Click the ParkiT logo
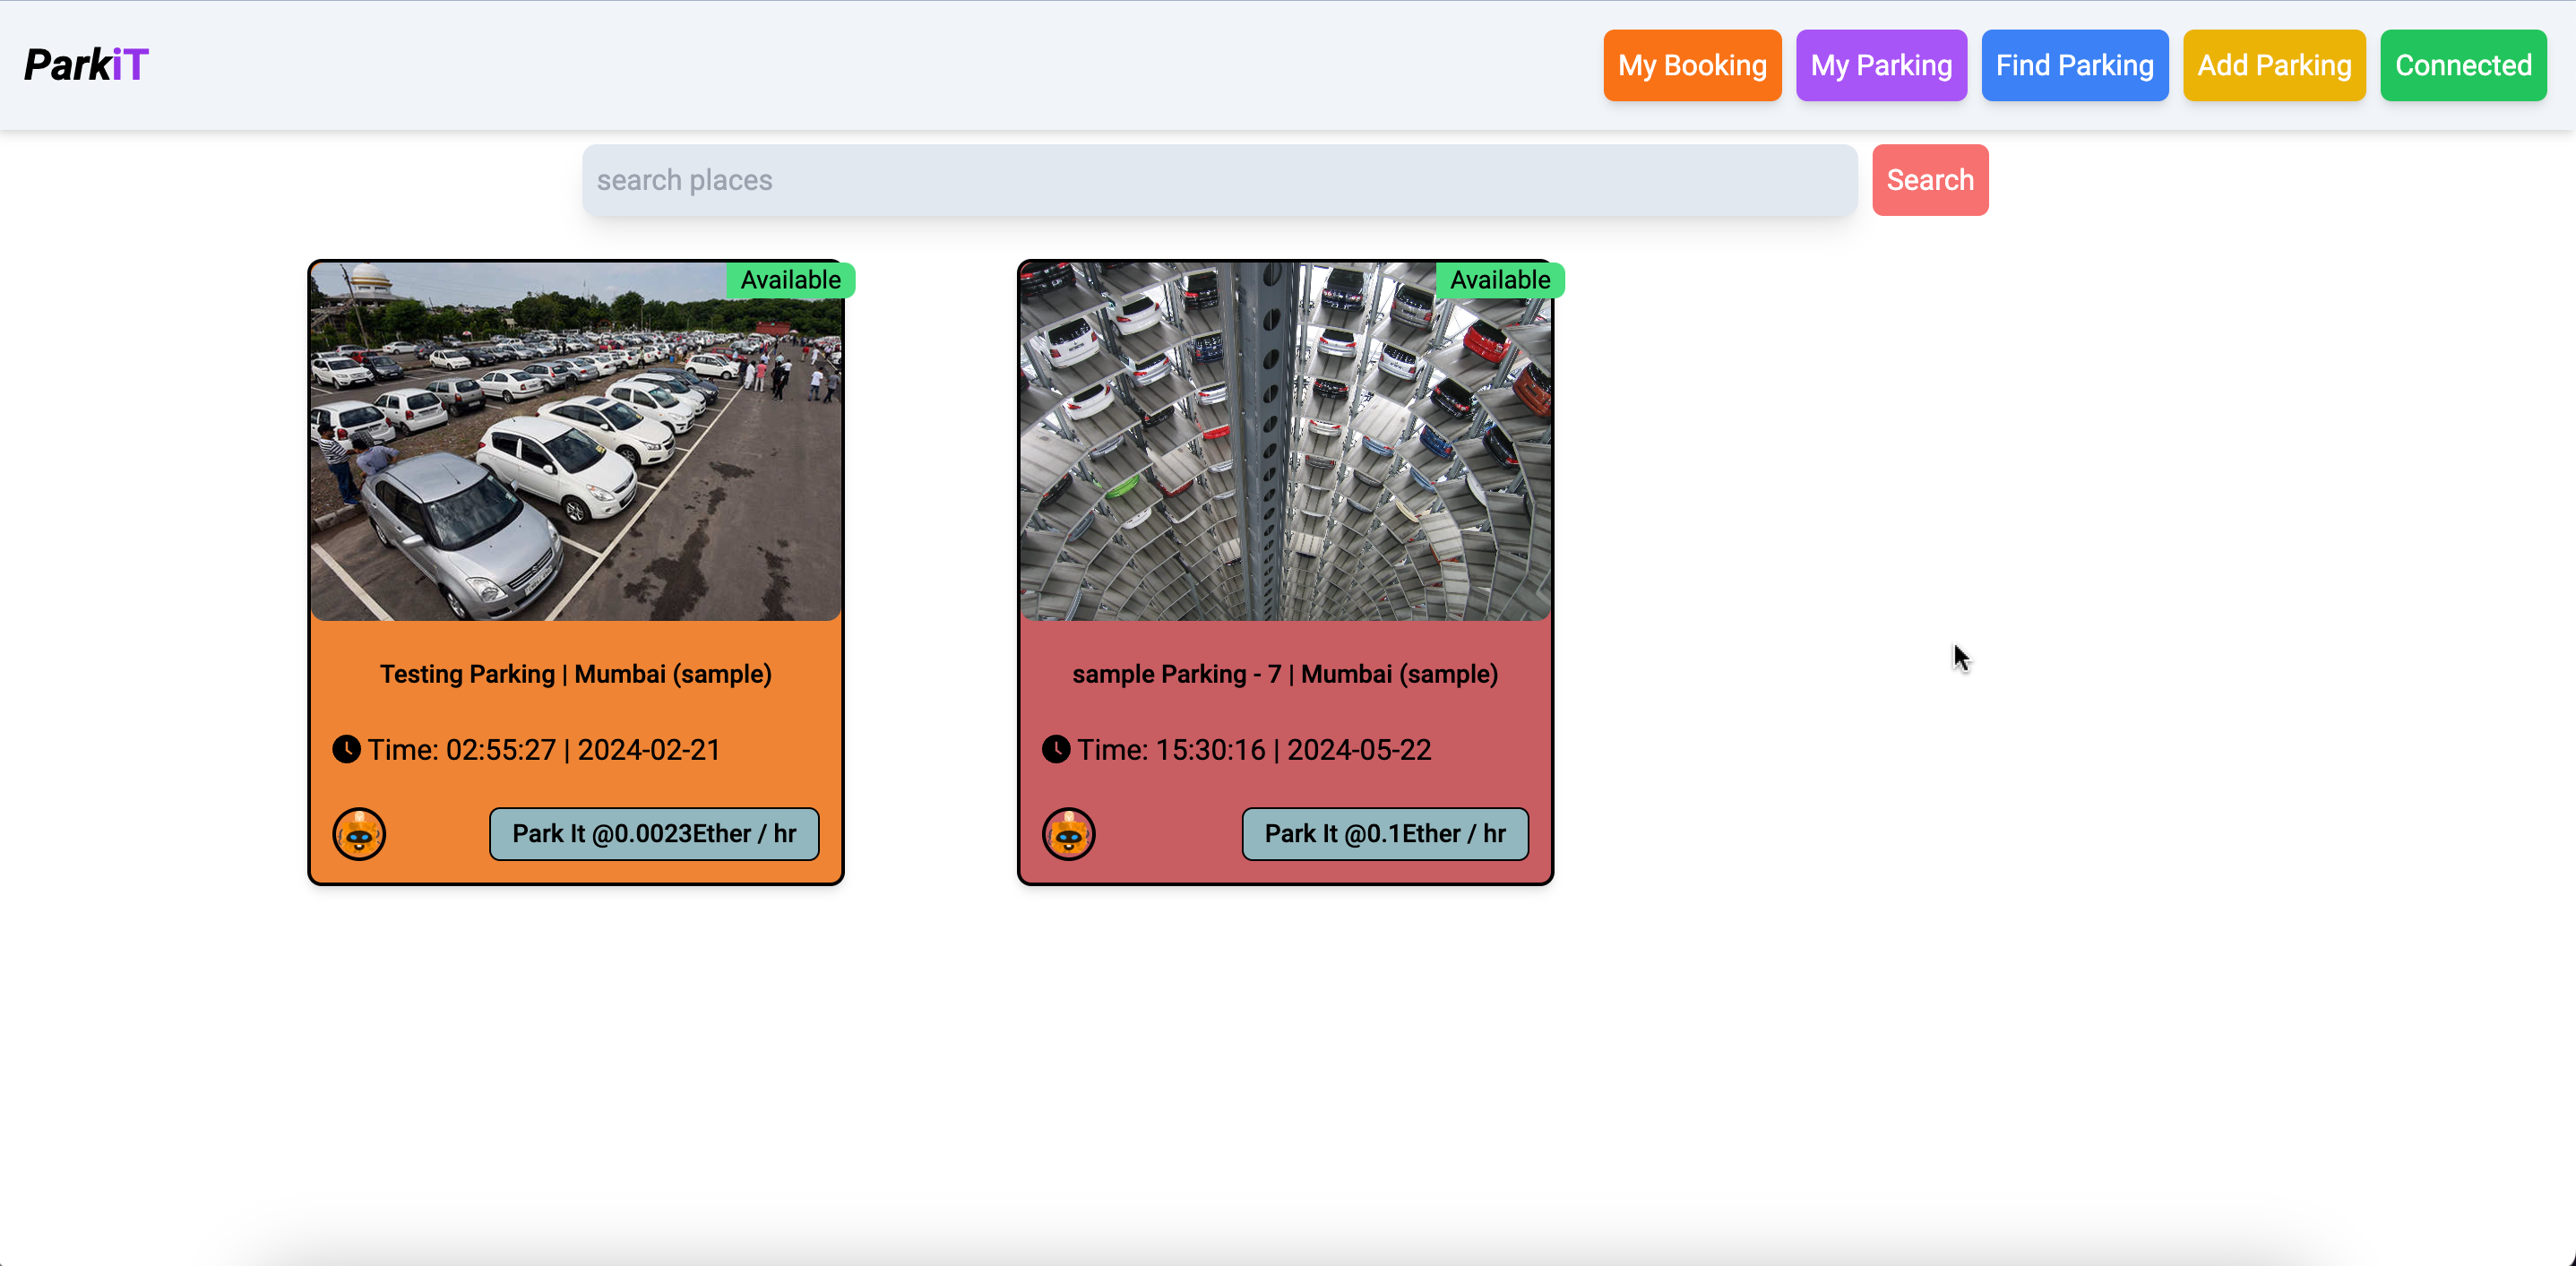Viewport: 2576px width, 1266px height. pyautogui.click(x=86, y=65)
